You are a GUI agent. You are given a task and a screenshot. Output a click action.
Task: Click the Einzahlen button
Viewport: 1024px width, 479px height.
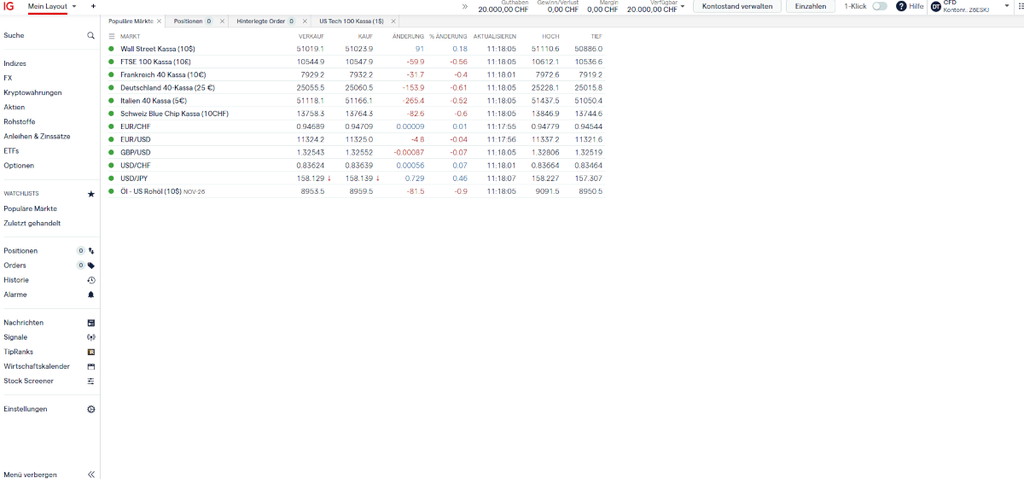[810, 6]
